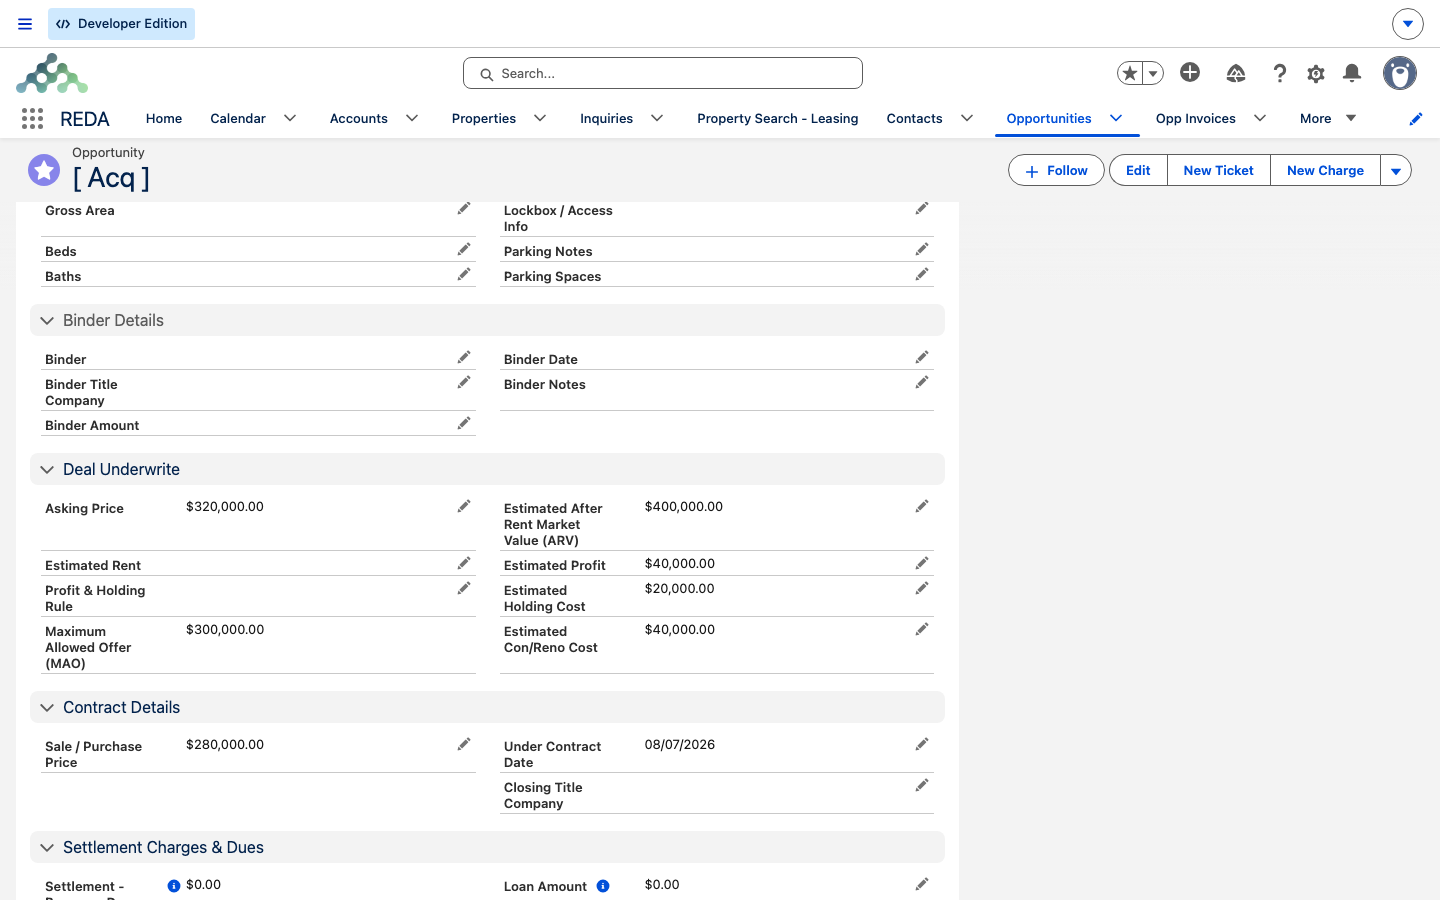The height and width of the screenshot is (900, 1440).
Task: Edit the Beds field
Action: tap(464, 249)
